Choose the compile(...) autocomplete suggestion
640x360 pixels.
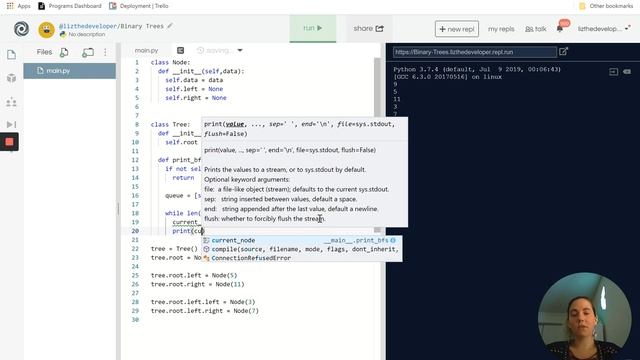301,249
